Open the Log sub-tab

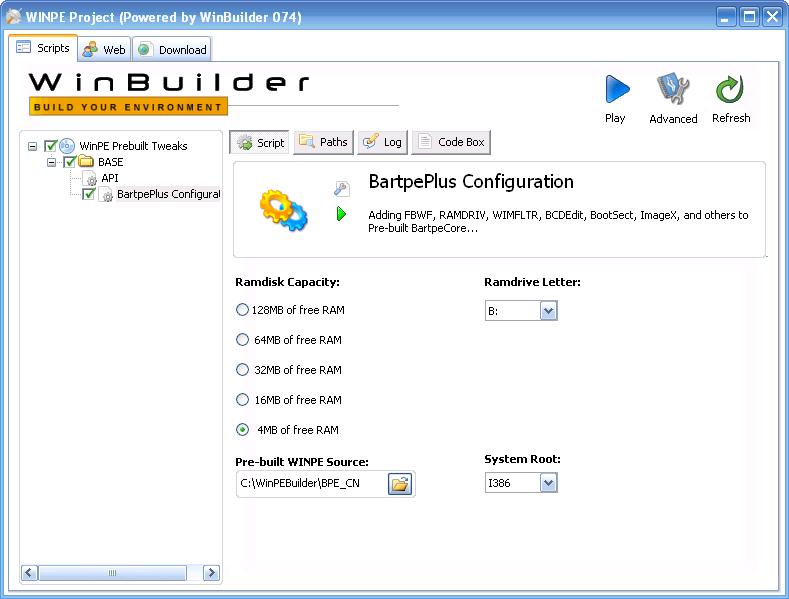(x=382, y=142)
